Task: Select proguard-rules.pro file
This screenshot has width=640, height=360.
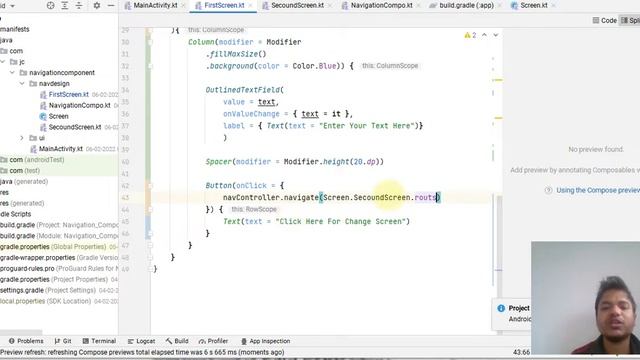Action: [59, 269]
